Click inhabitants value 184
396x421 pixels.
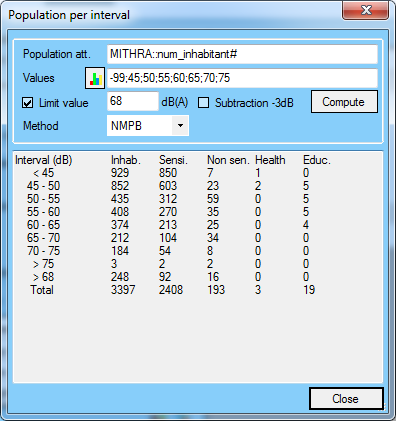[120, 251]
